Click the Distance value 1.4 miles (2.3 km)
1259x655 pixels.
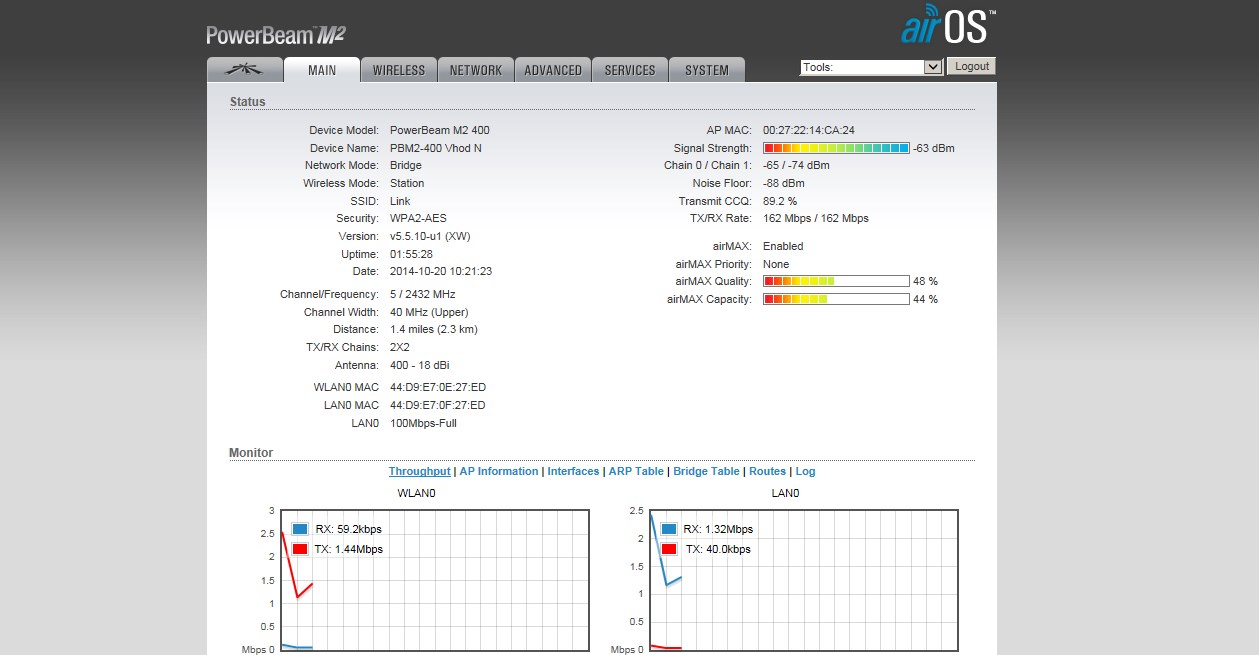(x=434, y=329)
